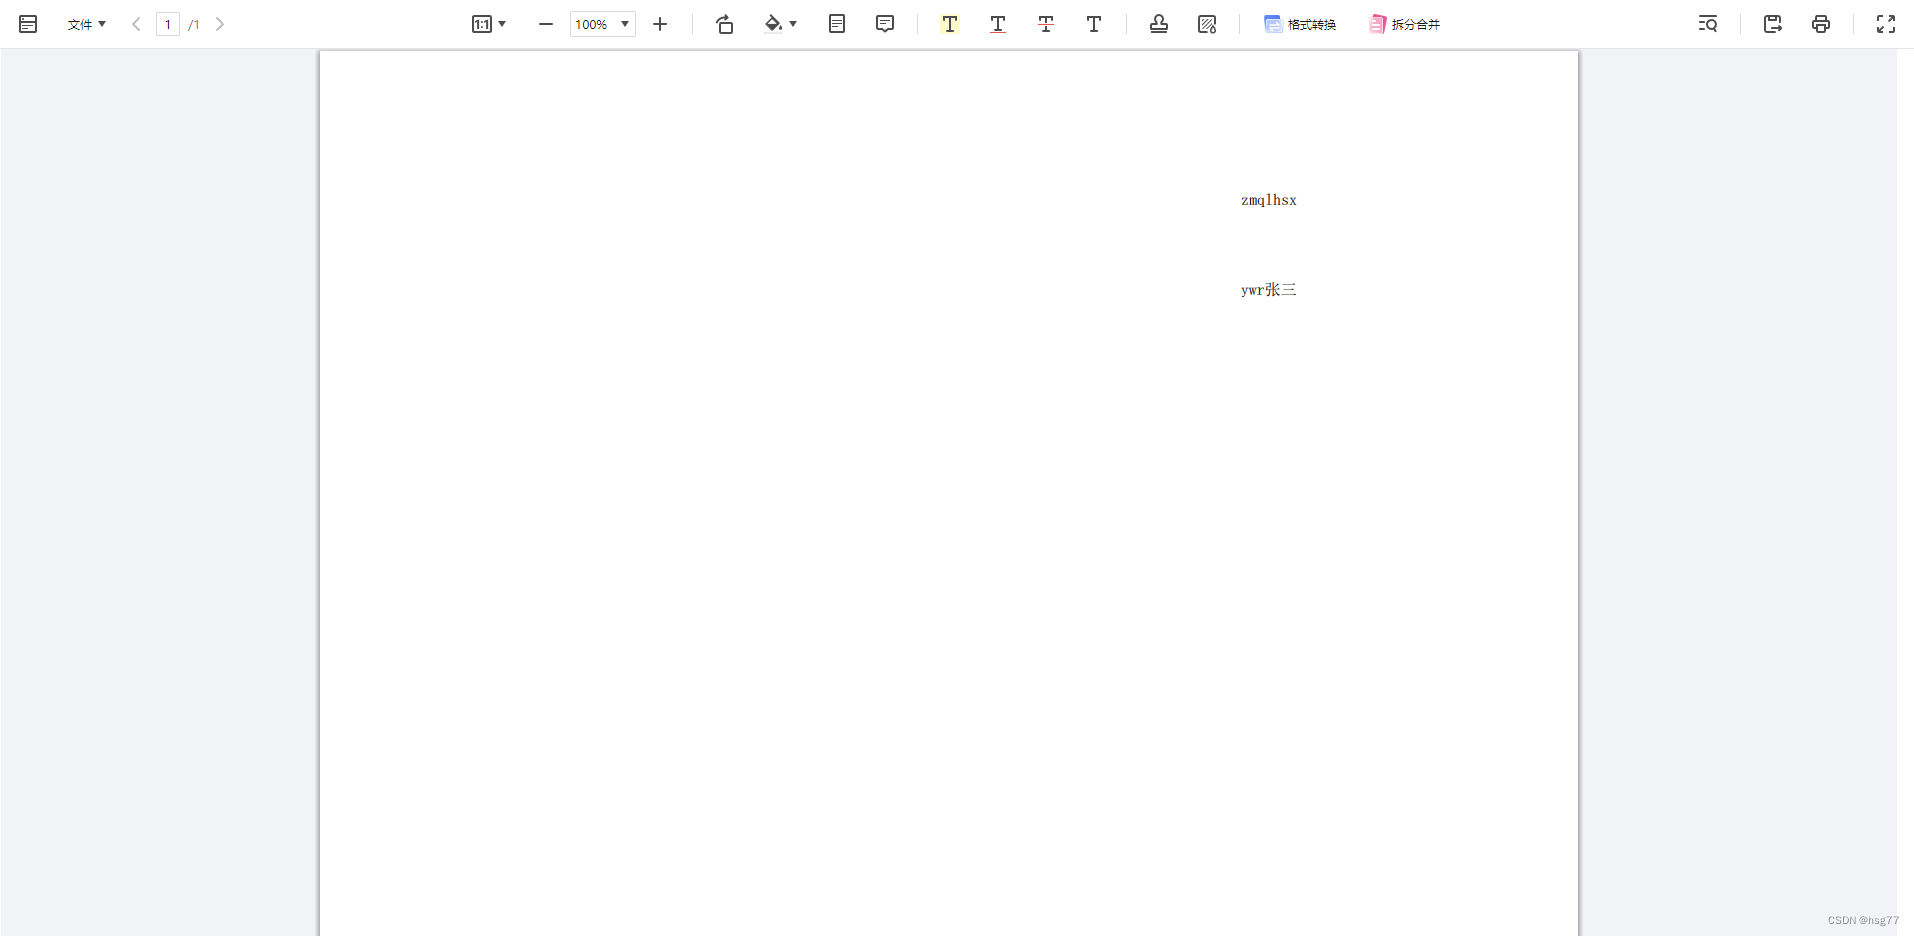This screenshot has width=1914, height=936.
Task: Open the watermark editing tool
Action: 1208,23
